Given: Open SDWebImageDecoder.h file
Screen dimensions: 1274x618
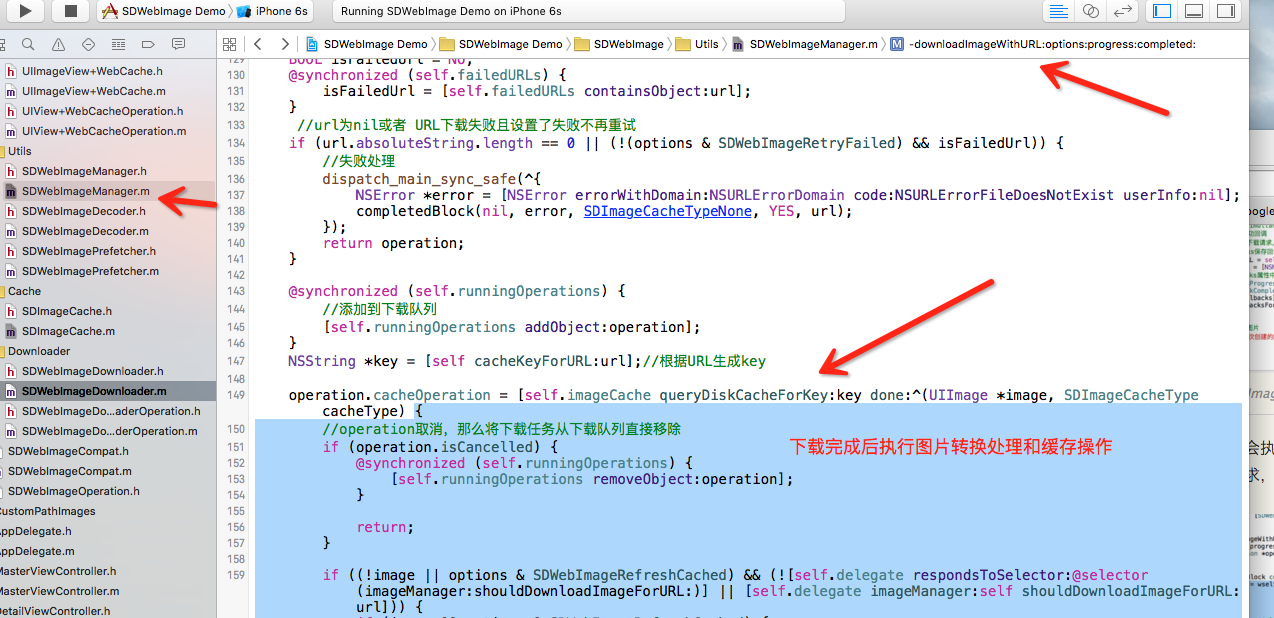Looking at the screenshot, I should coord(83,211).
